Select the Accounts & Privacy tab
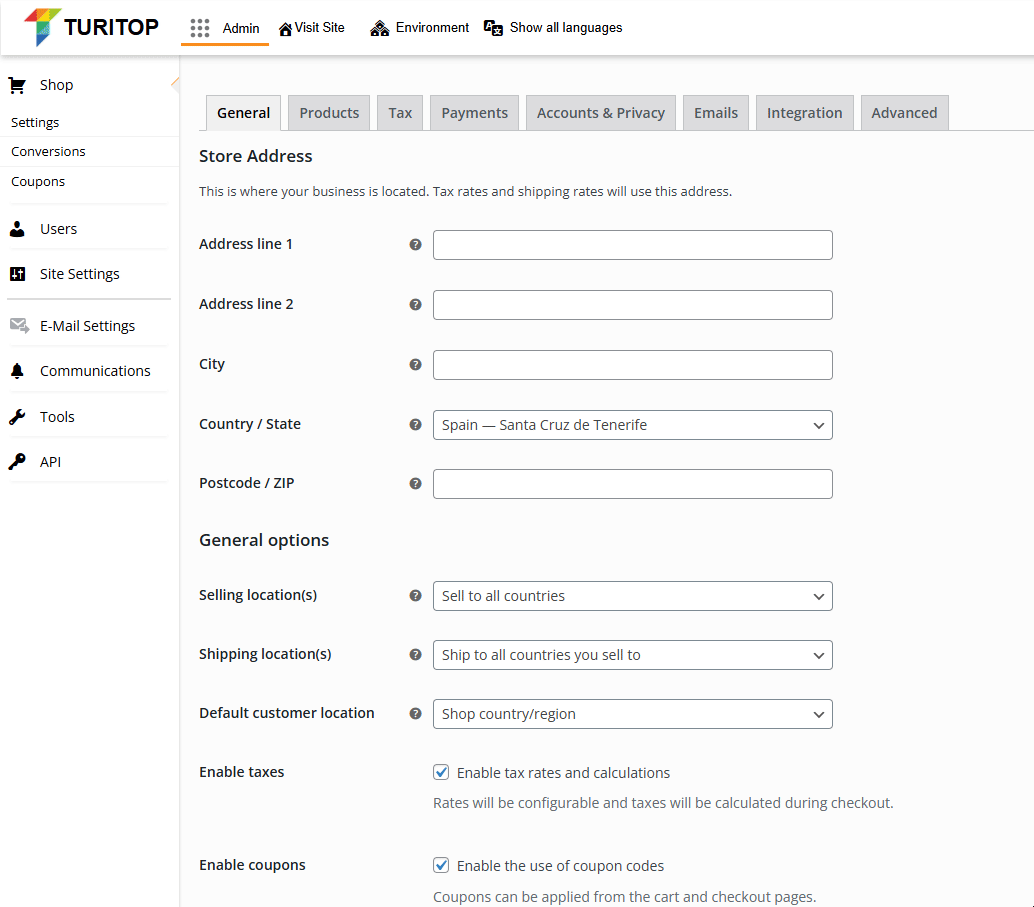 click(600, 113)
